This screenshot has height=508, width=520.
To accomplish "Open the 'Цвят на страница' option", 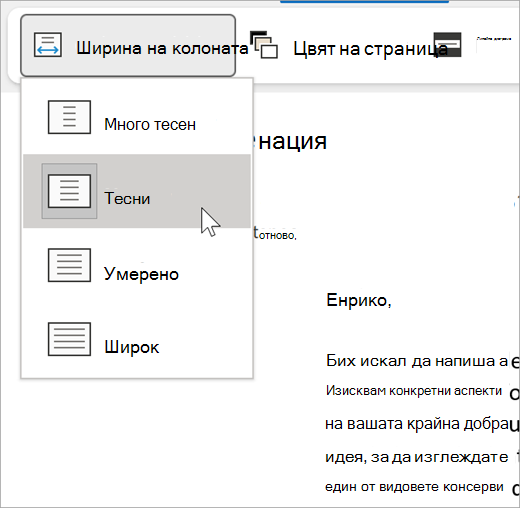I will [x=370, y=49].
